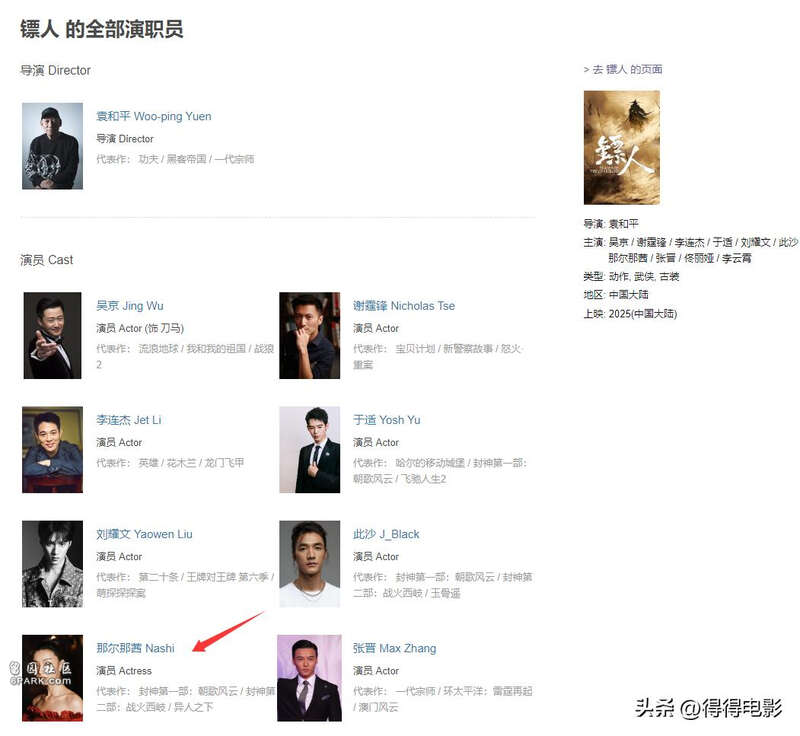Open the Nashi actress link

(135, 649)
